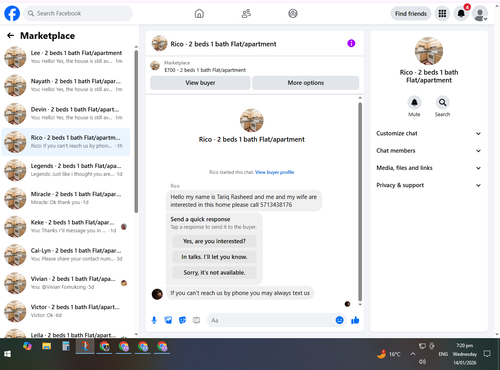Open the Friends icon in top navigation

(x=246, y=13)
